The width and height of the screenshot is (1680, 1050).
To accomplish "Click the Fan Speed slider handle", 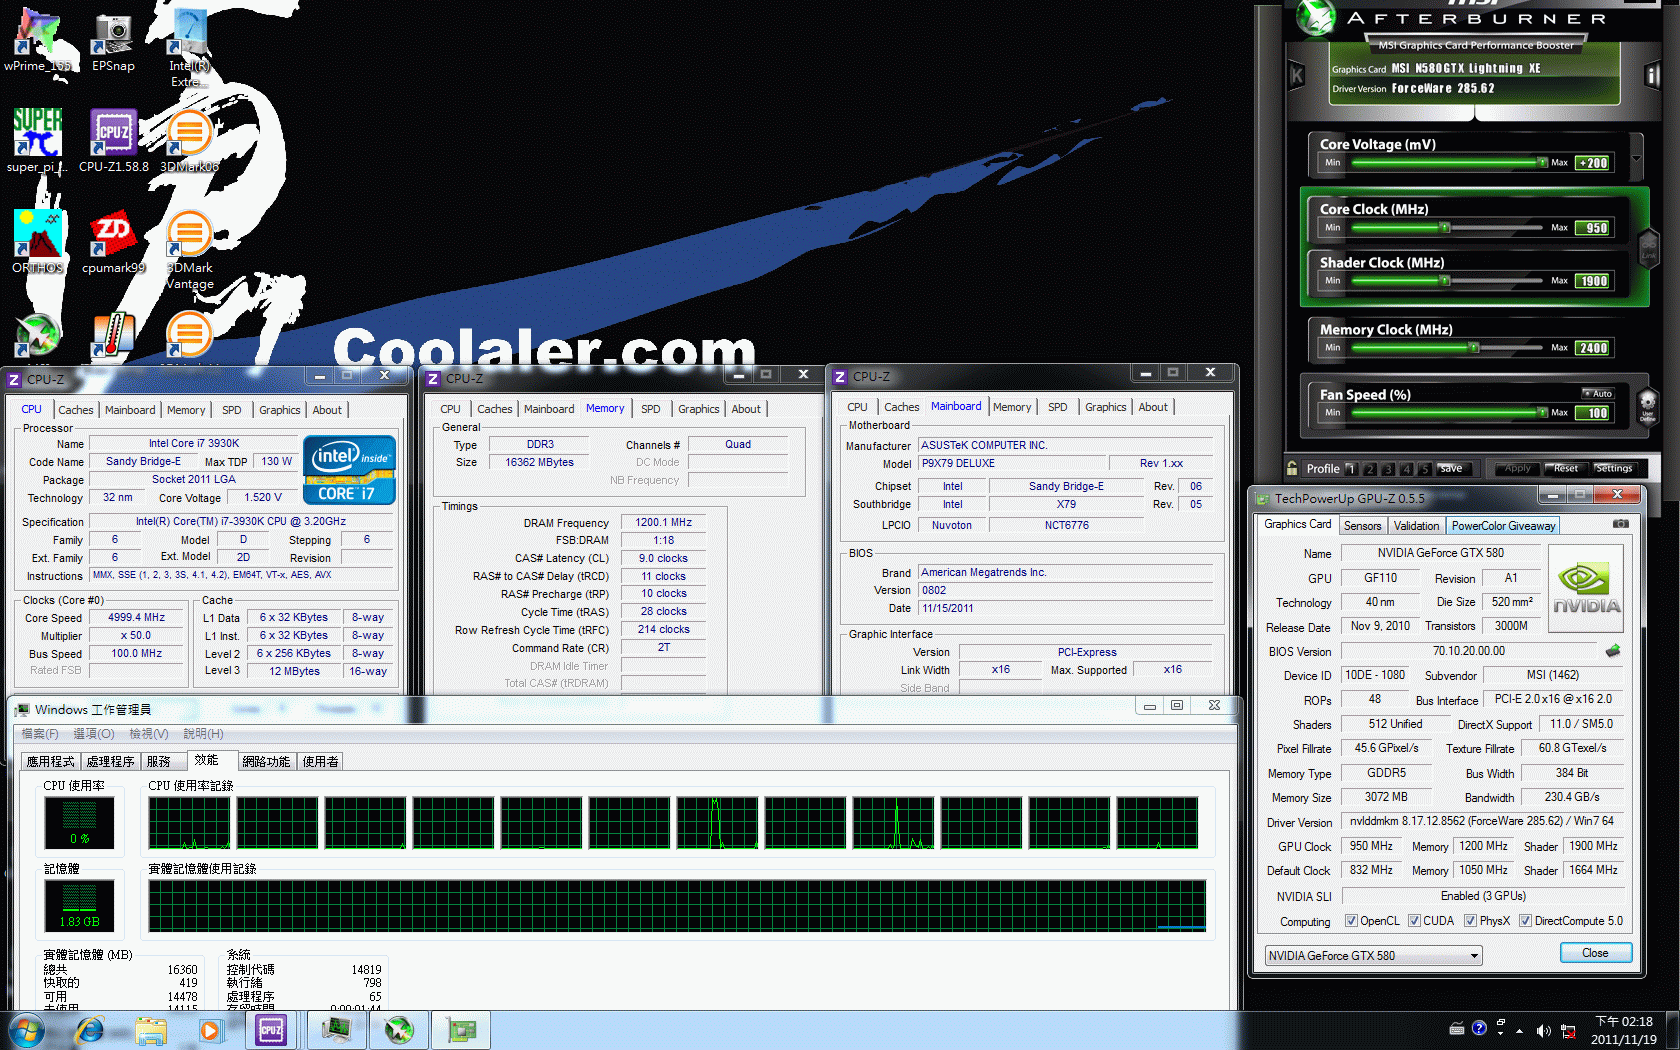I will click(x=1542, y=412).
